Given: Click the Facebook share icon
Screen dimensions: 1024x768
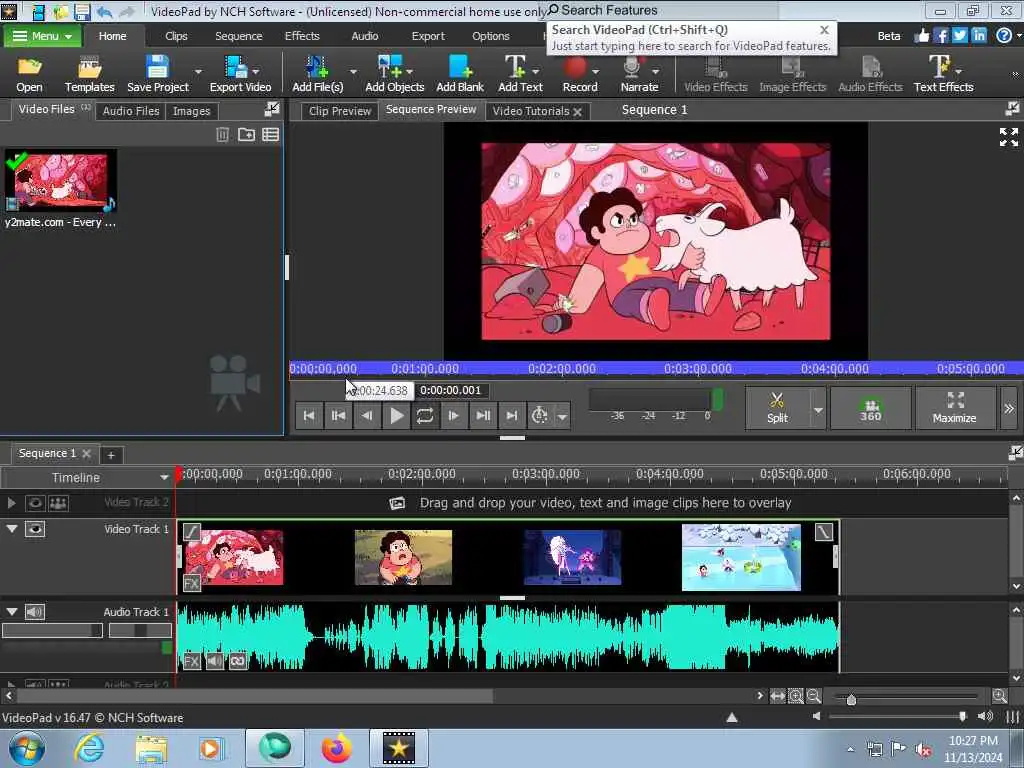Looking at the screenshot, I should (x=940, y=36).
